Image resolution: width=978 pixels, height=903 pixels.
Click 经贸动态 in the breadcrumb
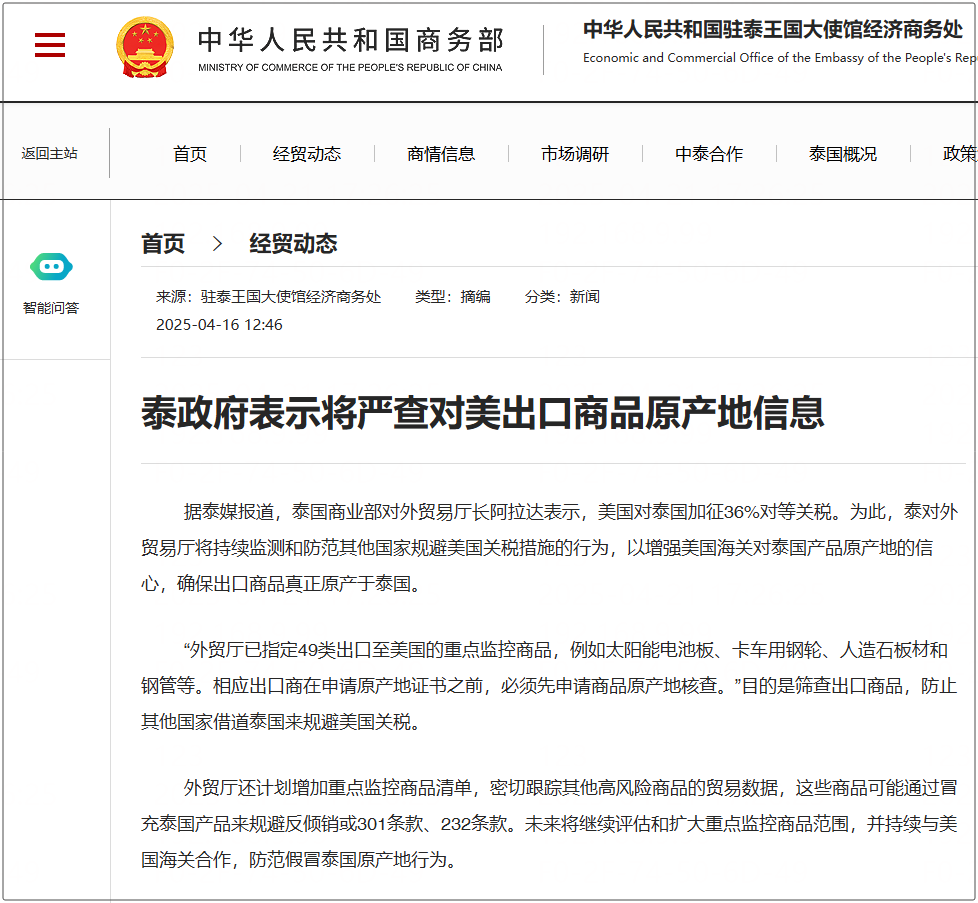[293, 243]
